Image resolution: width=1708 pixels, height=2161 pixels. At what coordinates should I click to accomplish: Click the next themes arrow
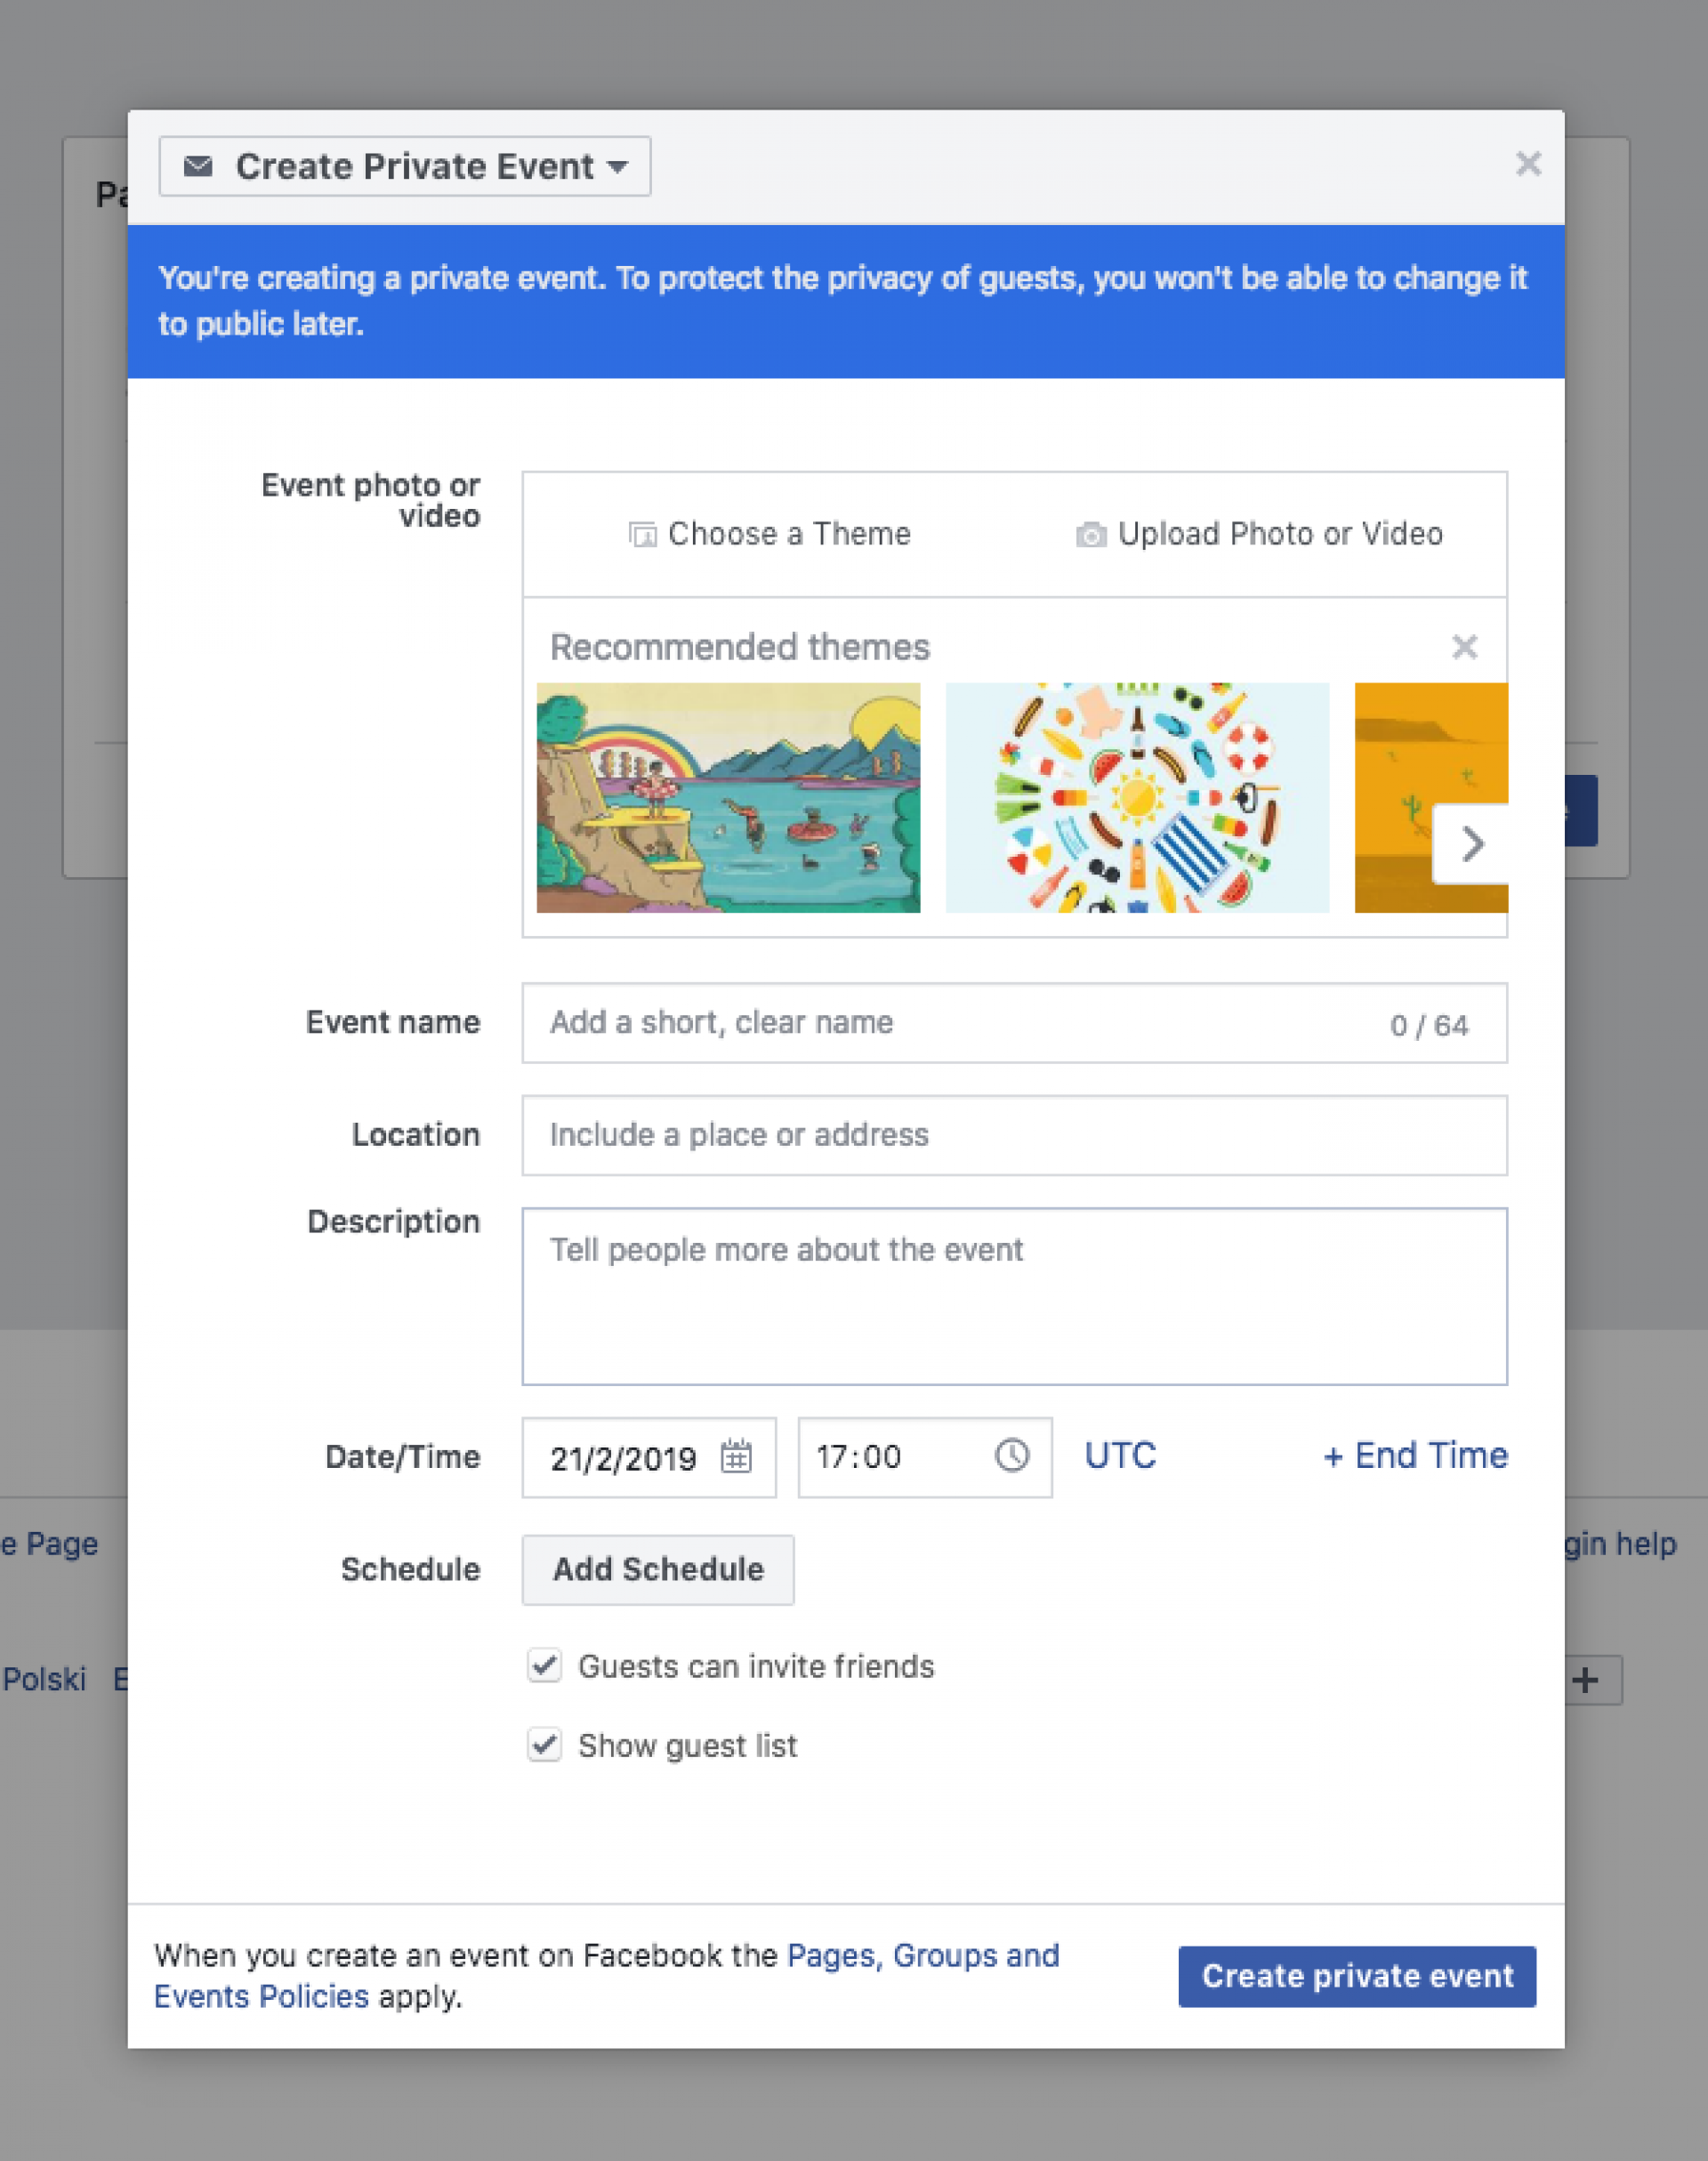pos(1471,844)
